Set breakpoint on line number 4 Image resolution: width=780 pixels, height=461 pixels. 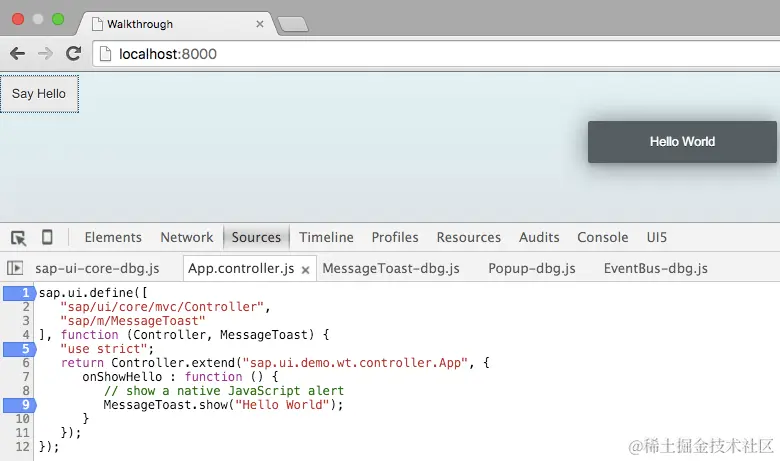click(26, 335)
